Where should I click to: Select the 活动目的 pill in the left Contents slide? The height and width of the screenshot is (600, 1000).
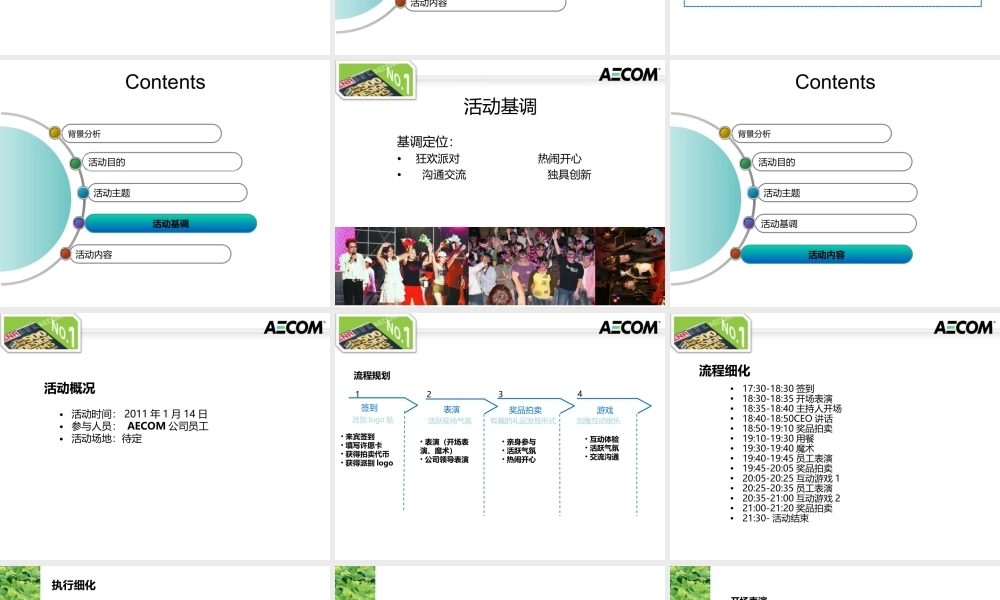tap(162, 162)
